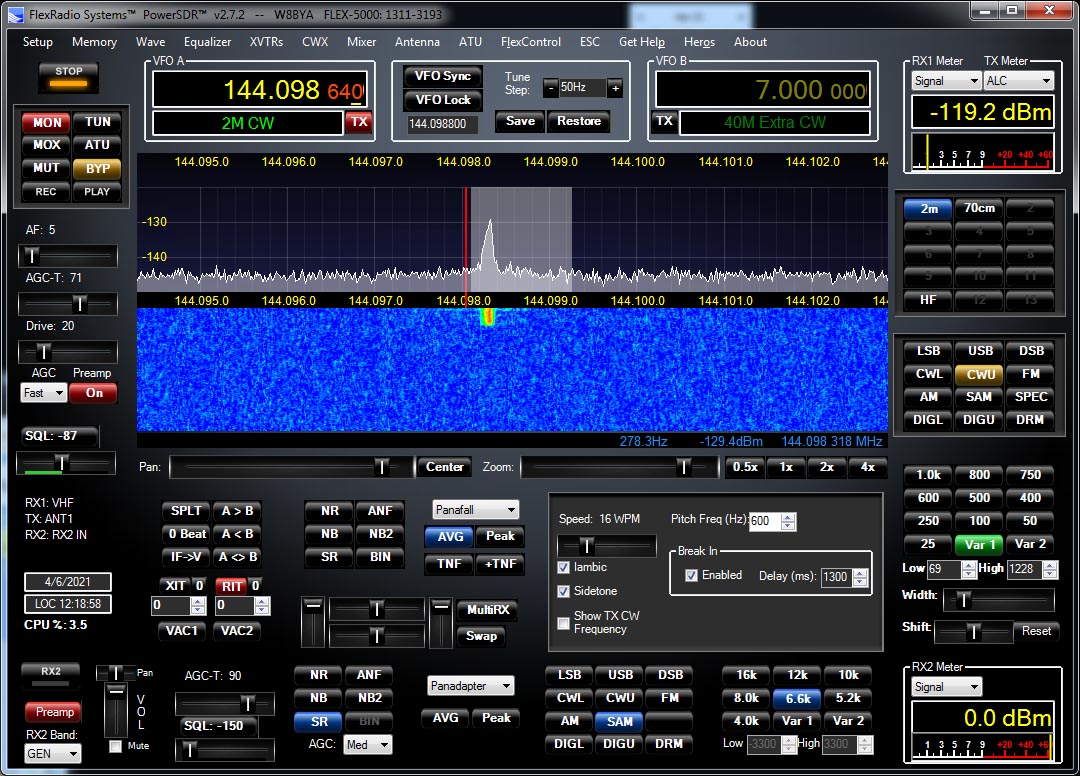Click the 0 Beat button

point(186,534)
